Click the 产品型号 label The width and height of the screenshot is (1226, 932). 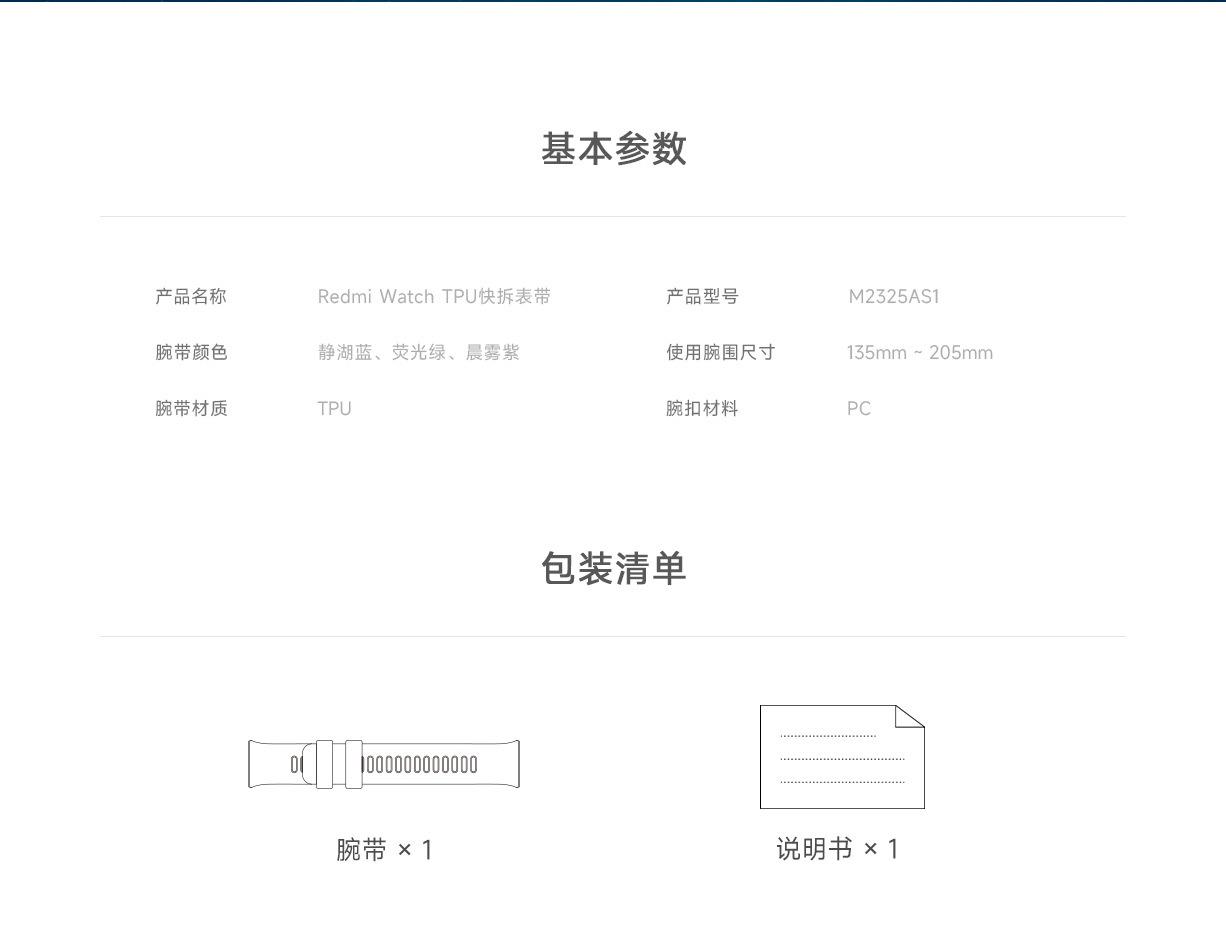pos(702,297)
